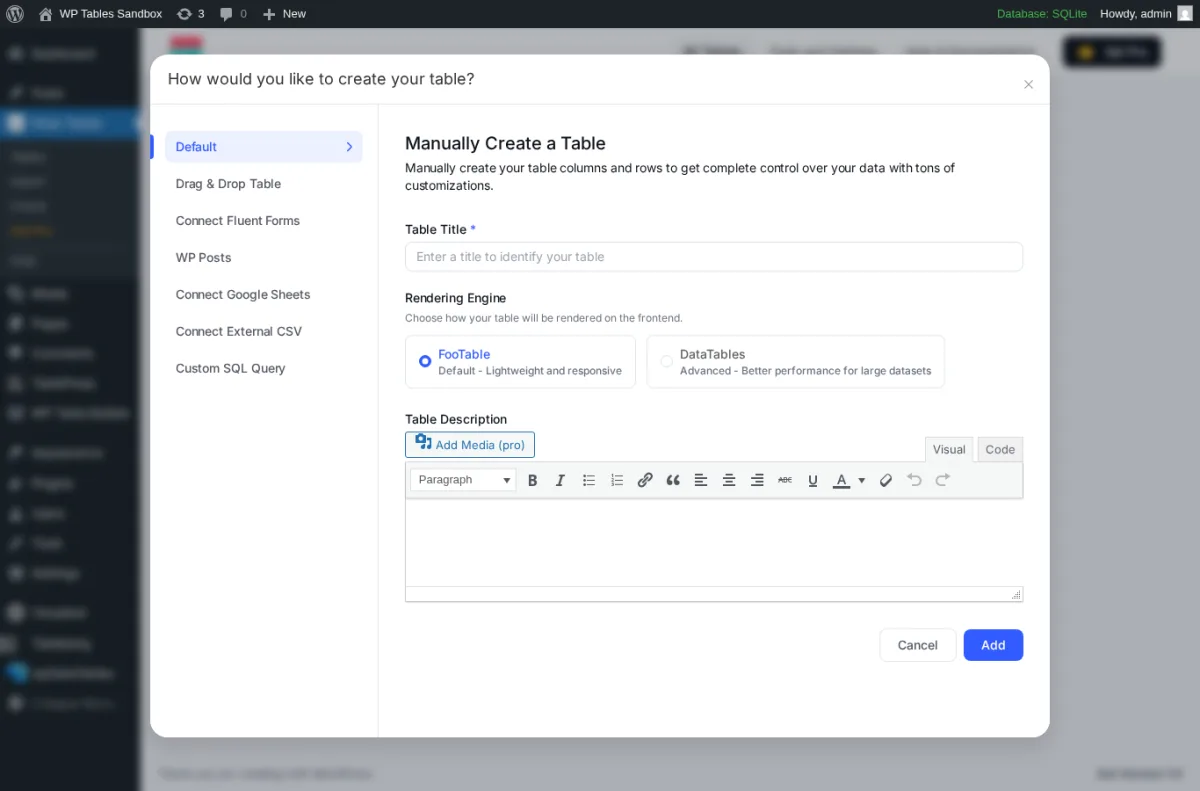1200x791 pixels.
Task: Open the New content menu
Action: click(285, 14)
